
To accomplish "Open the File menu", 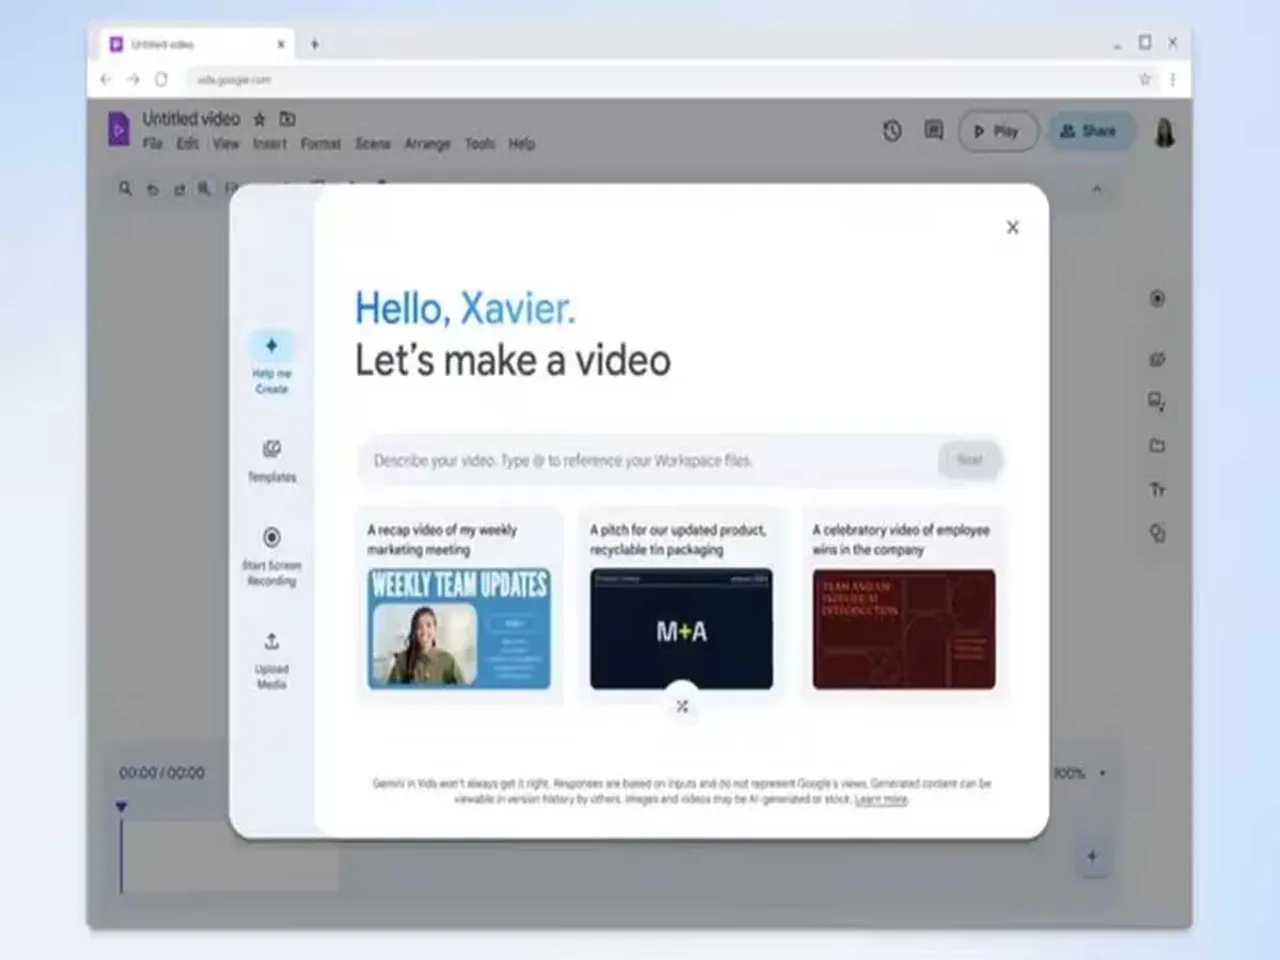I will coord(152,144).
